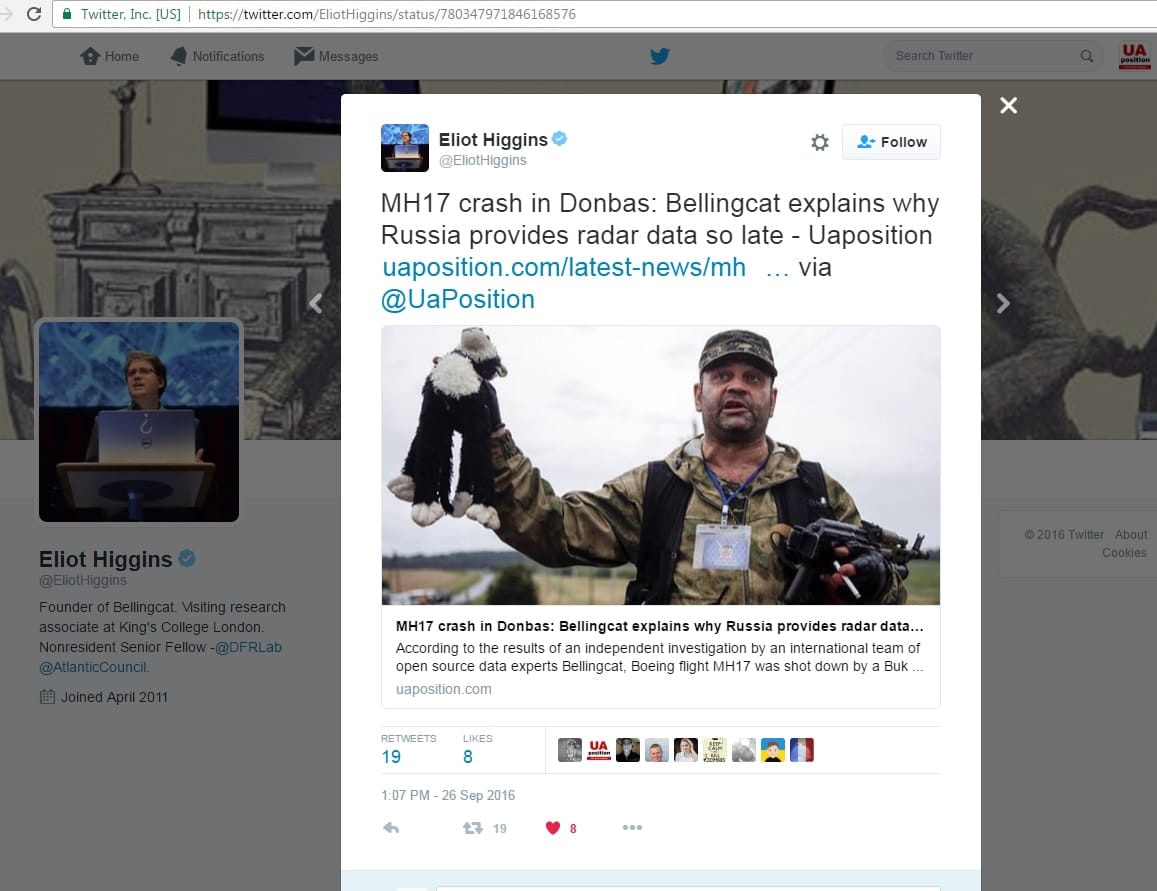The height and width of the screenshot is (891, 1157).
Task: Click the reply arrow icon under tweet
Action: click(x=391, y=828)
